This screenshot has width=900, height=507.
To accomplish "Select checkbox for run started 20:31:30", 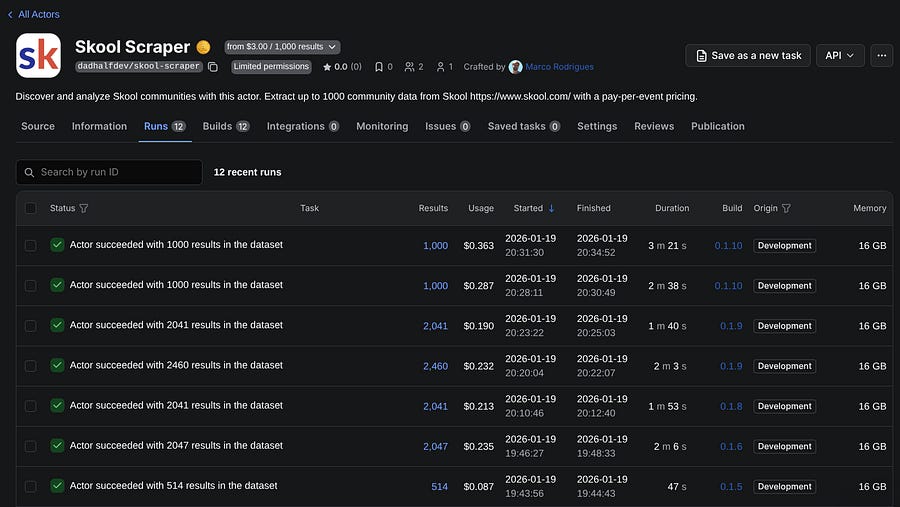I will click(30, 246).
